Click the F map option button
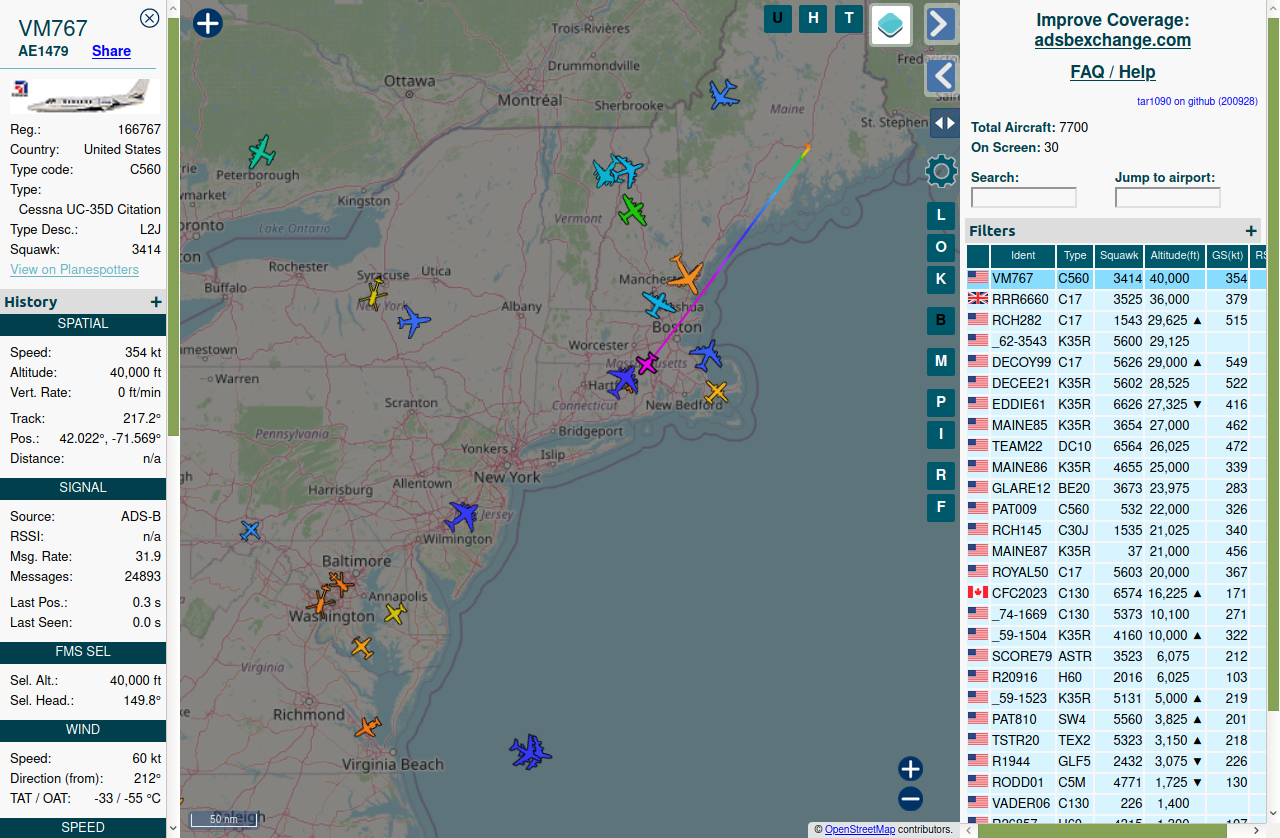 tap(941, 507)
